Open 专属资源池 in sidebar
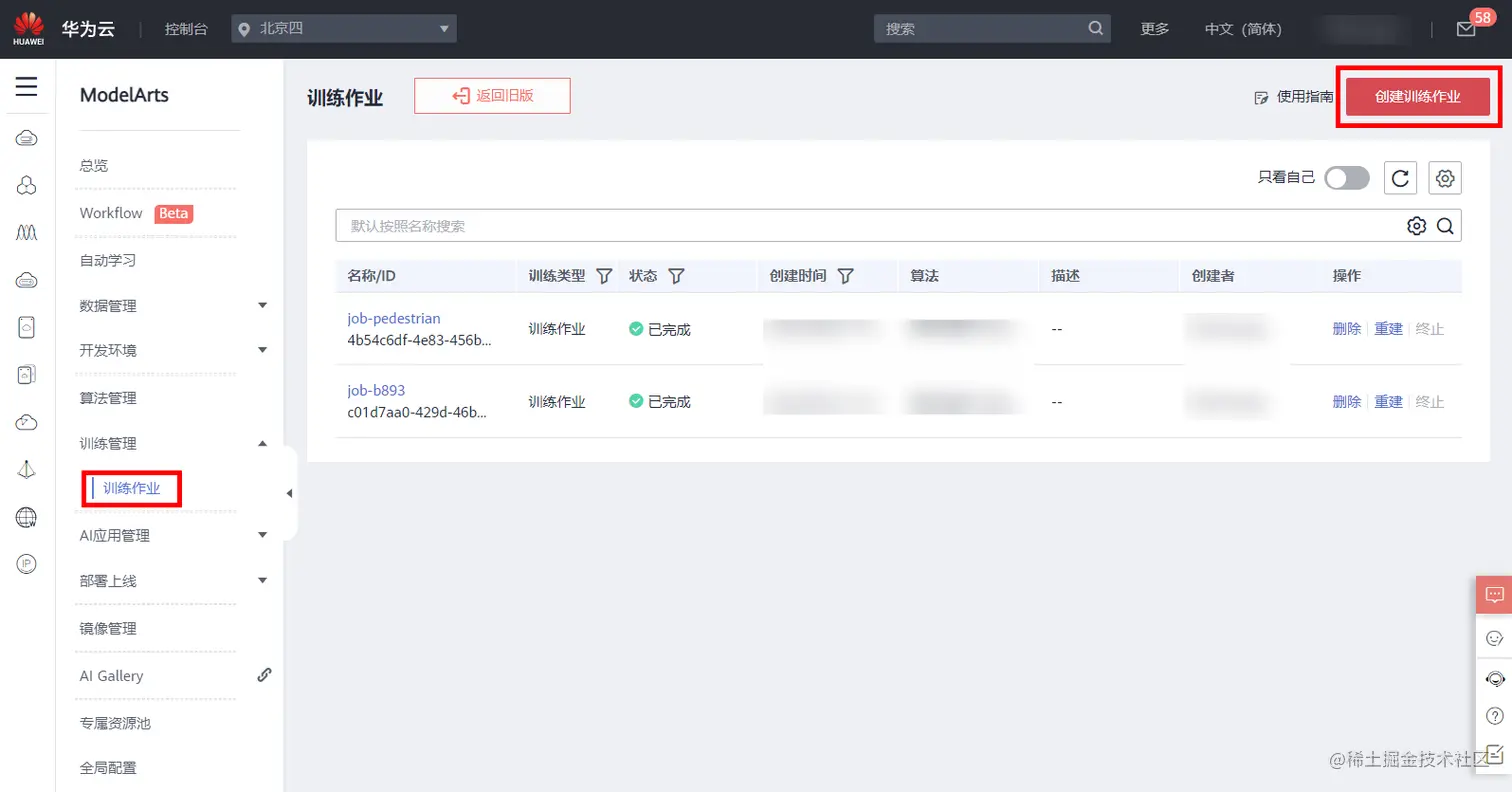This screenshot has width=1512, height=792. [115, 722]
